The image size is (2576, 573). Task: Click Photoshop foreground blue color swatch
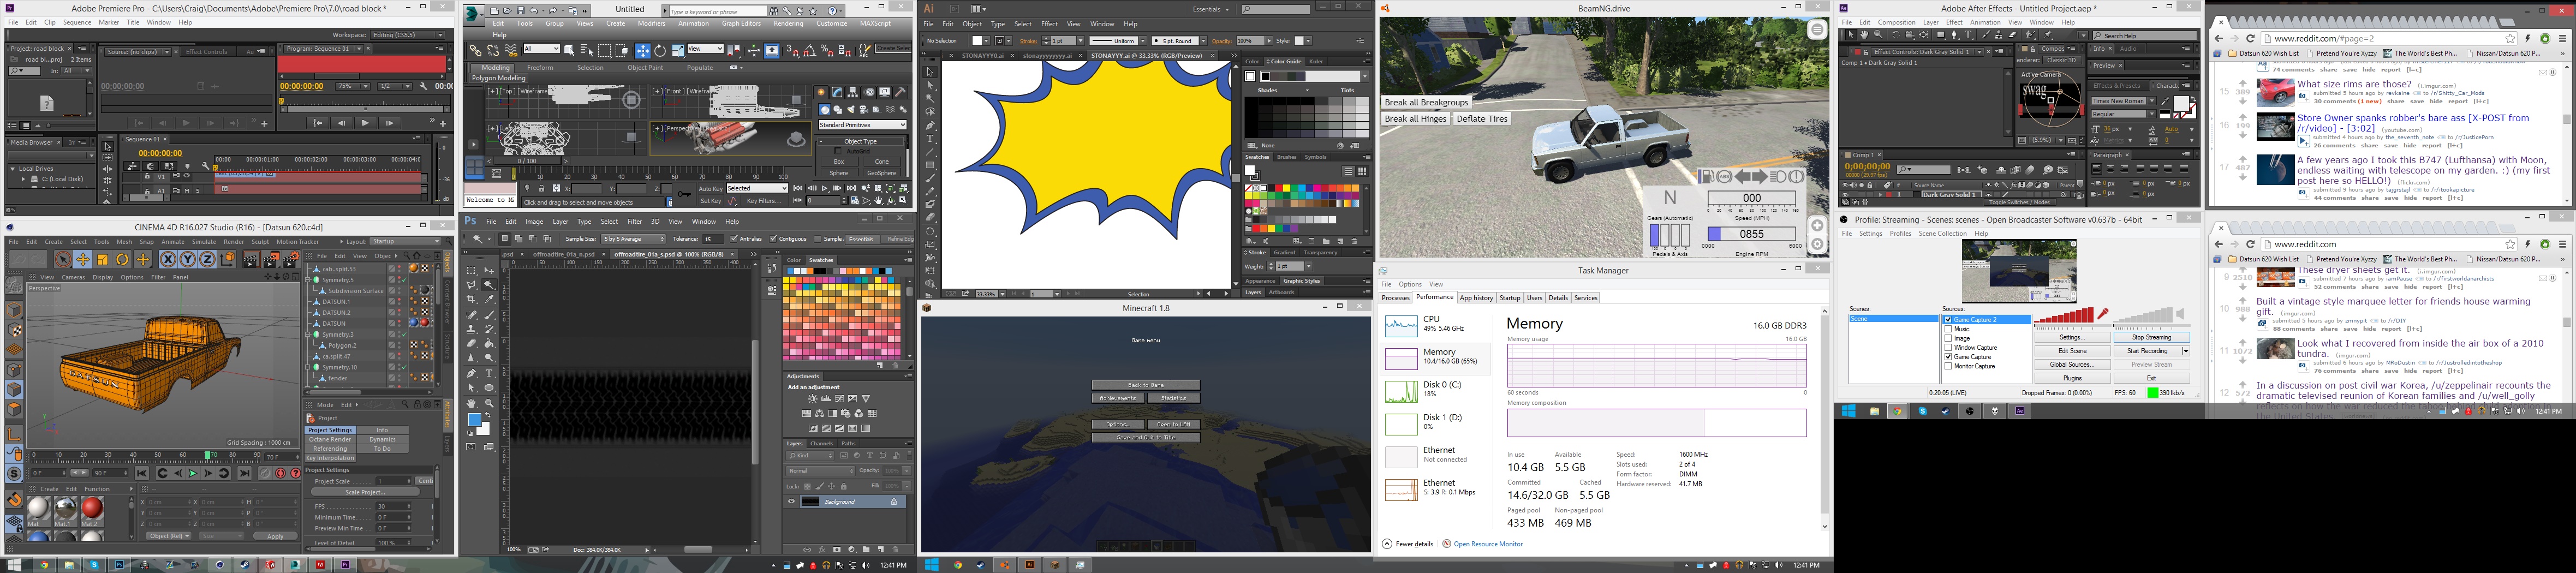(x=474, y=421)
